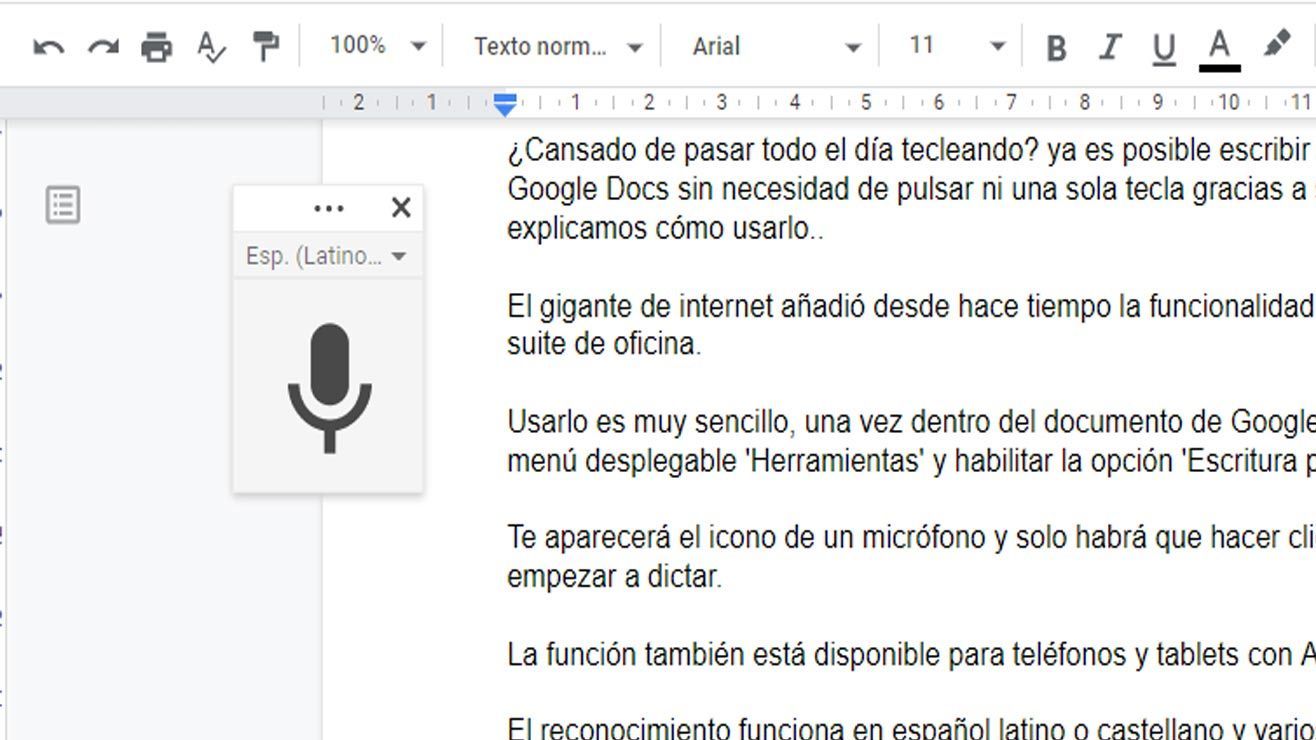The height and width of the screenshot is (740, 1316).
Task: Select the paint format roller icon
Action: [x=265, y=46]
